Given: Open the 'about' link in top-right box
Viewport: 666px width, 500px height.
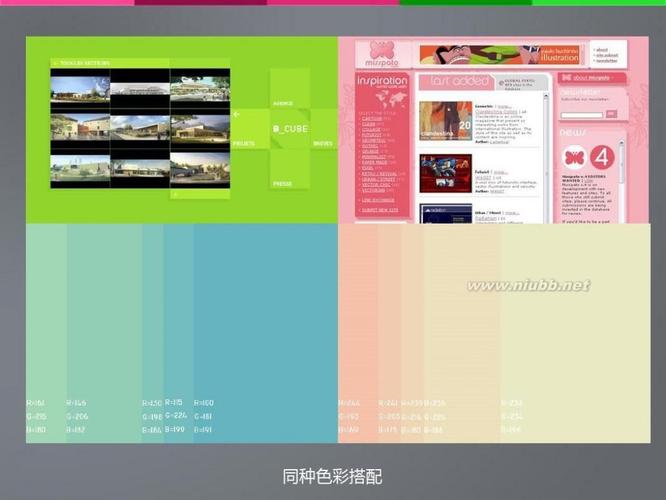Looking at the screenshot, I should pos(601,50).
